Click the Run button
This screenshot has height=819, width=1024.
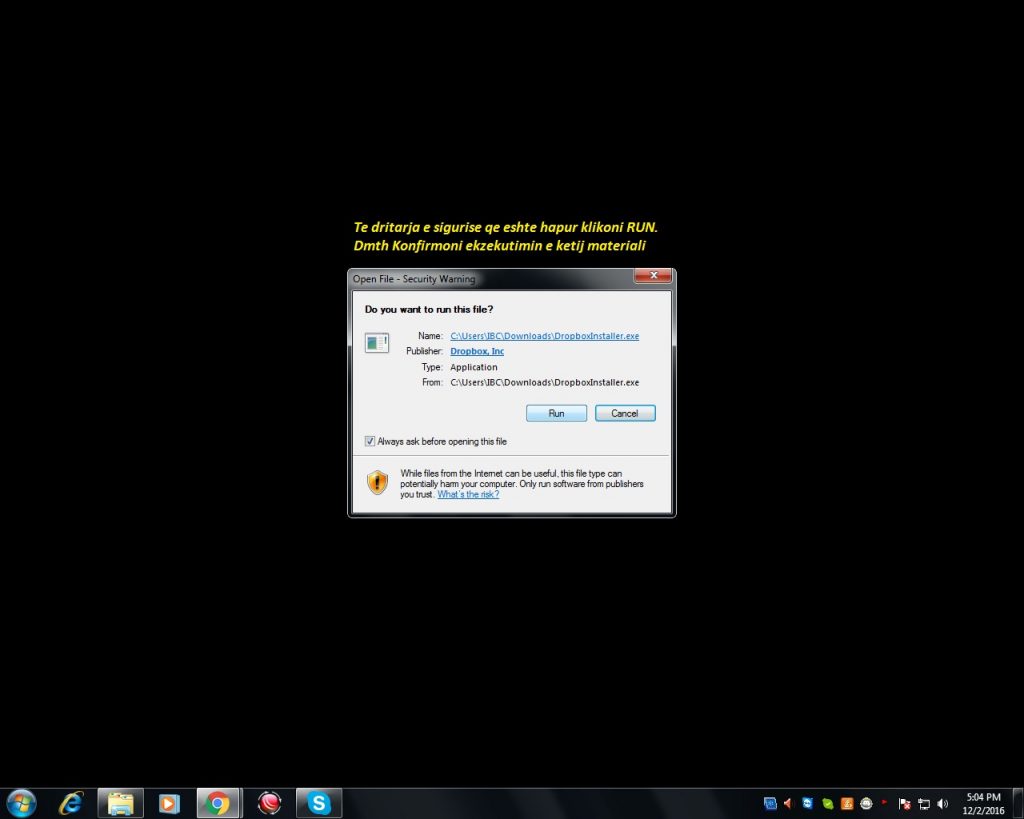[x=556, y=413]
